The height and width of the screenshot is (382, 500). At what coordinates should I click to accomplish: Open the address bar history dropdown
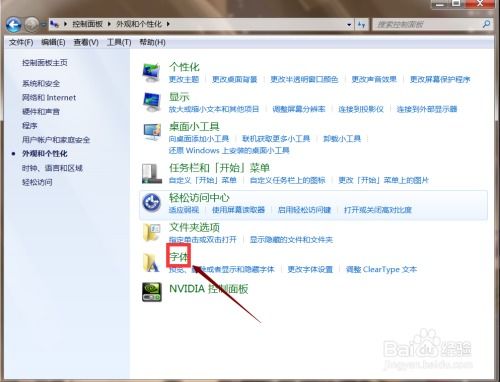pos(349,24)
